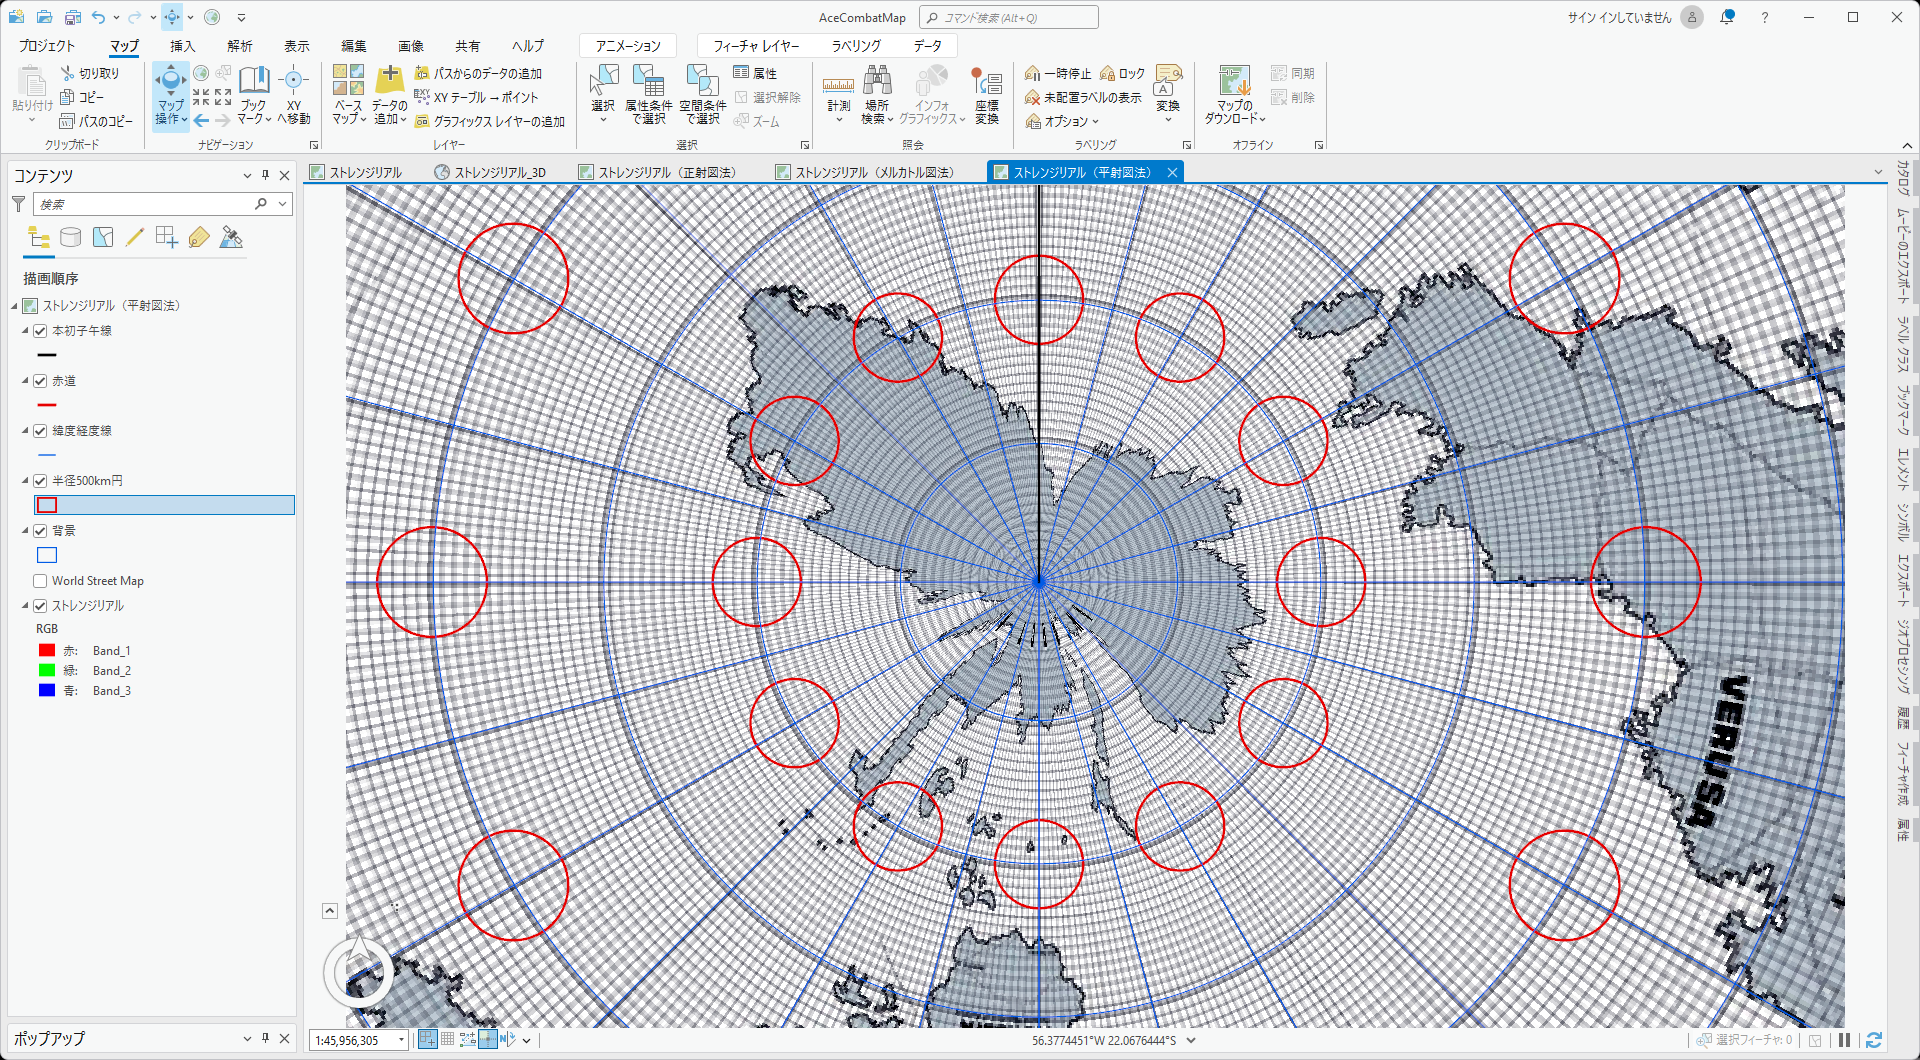Open the coordinate display units dropdown
This screenshot has height=1060, width=1920.
pyautogui.click(x=1191, y=1040)
